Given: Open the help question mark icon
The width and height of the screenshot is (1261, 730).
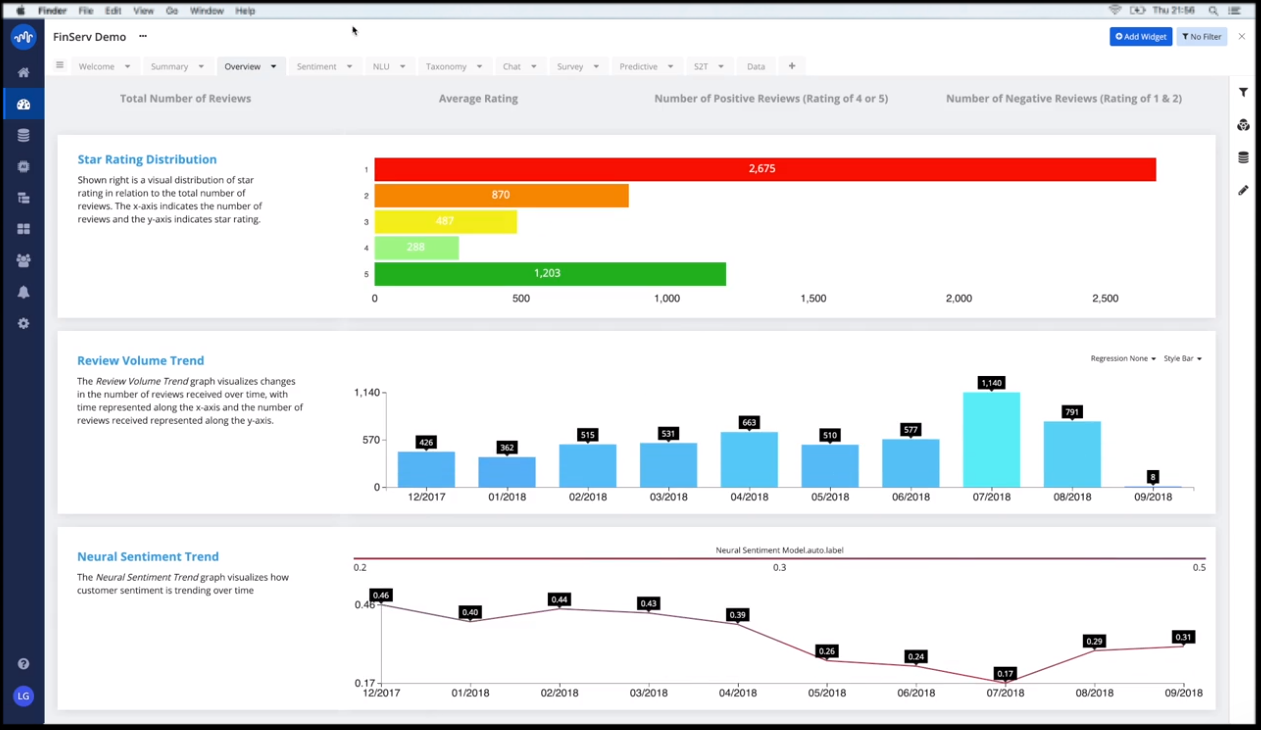Looking at the screenshot, I should pos(23,663).
